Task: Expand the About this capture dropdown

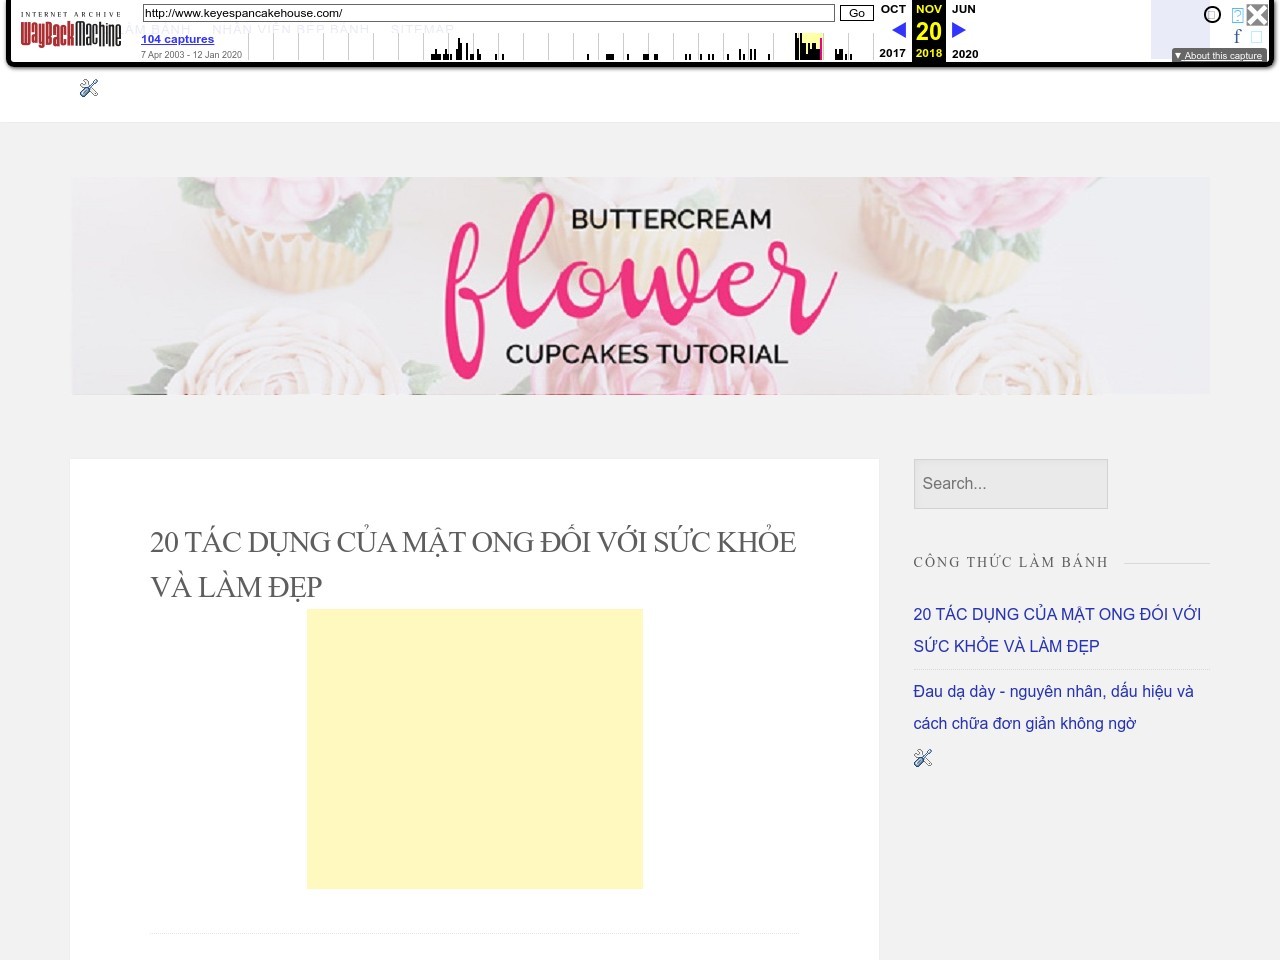Action: (x=1219, y=56)
